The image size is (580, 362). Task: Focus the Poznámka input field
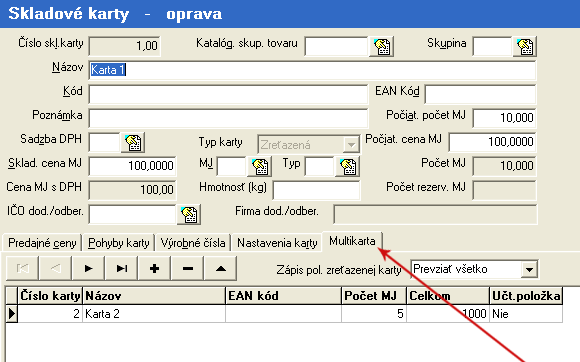pyautogui.click(x=228, y=118)
